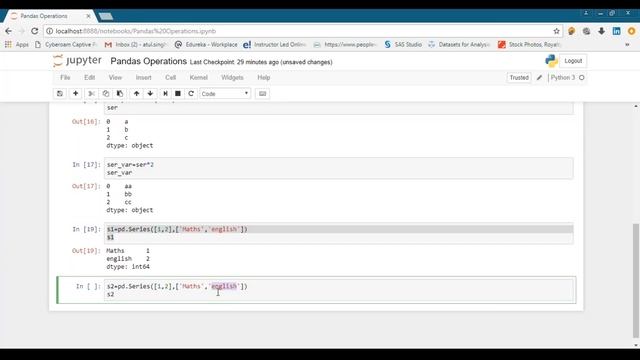Click the Out[17] prompt label
This screenshot has width=640, height=360.
[x=86, y=186]
